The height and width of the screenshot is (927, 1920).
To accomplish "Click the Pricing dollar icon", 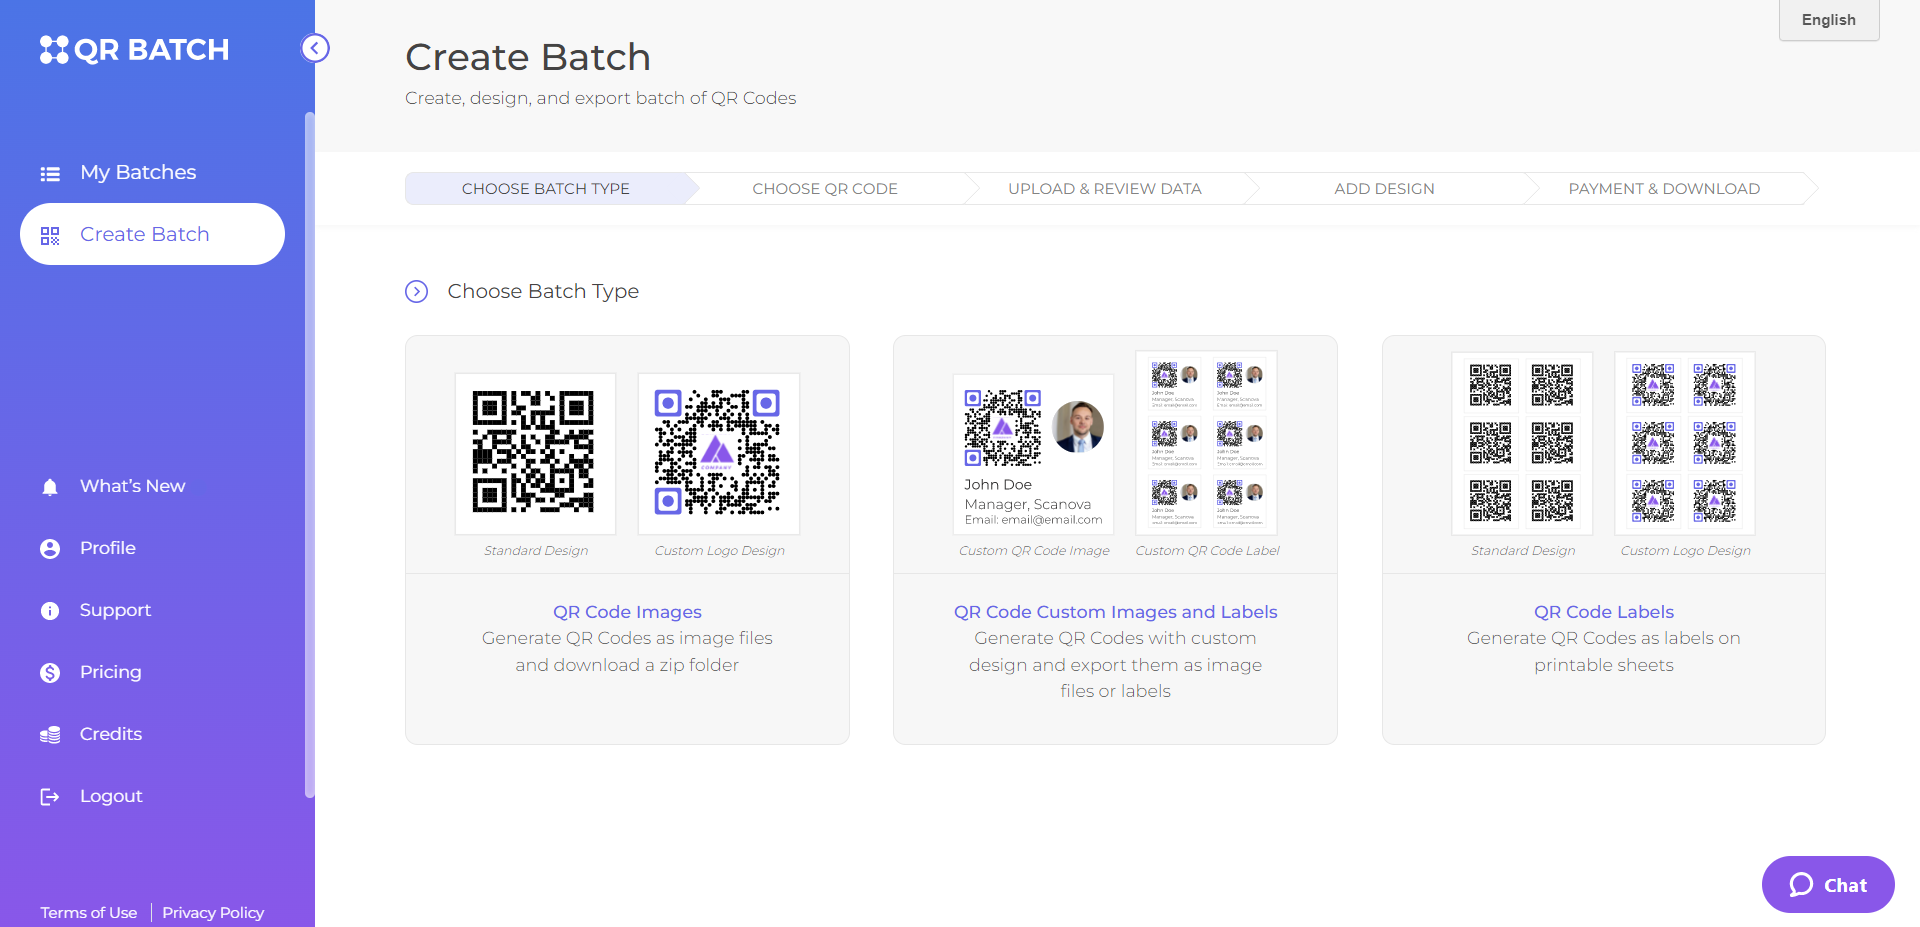I will click(x=50, y=673).
